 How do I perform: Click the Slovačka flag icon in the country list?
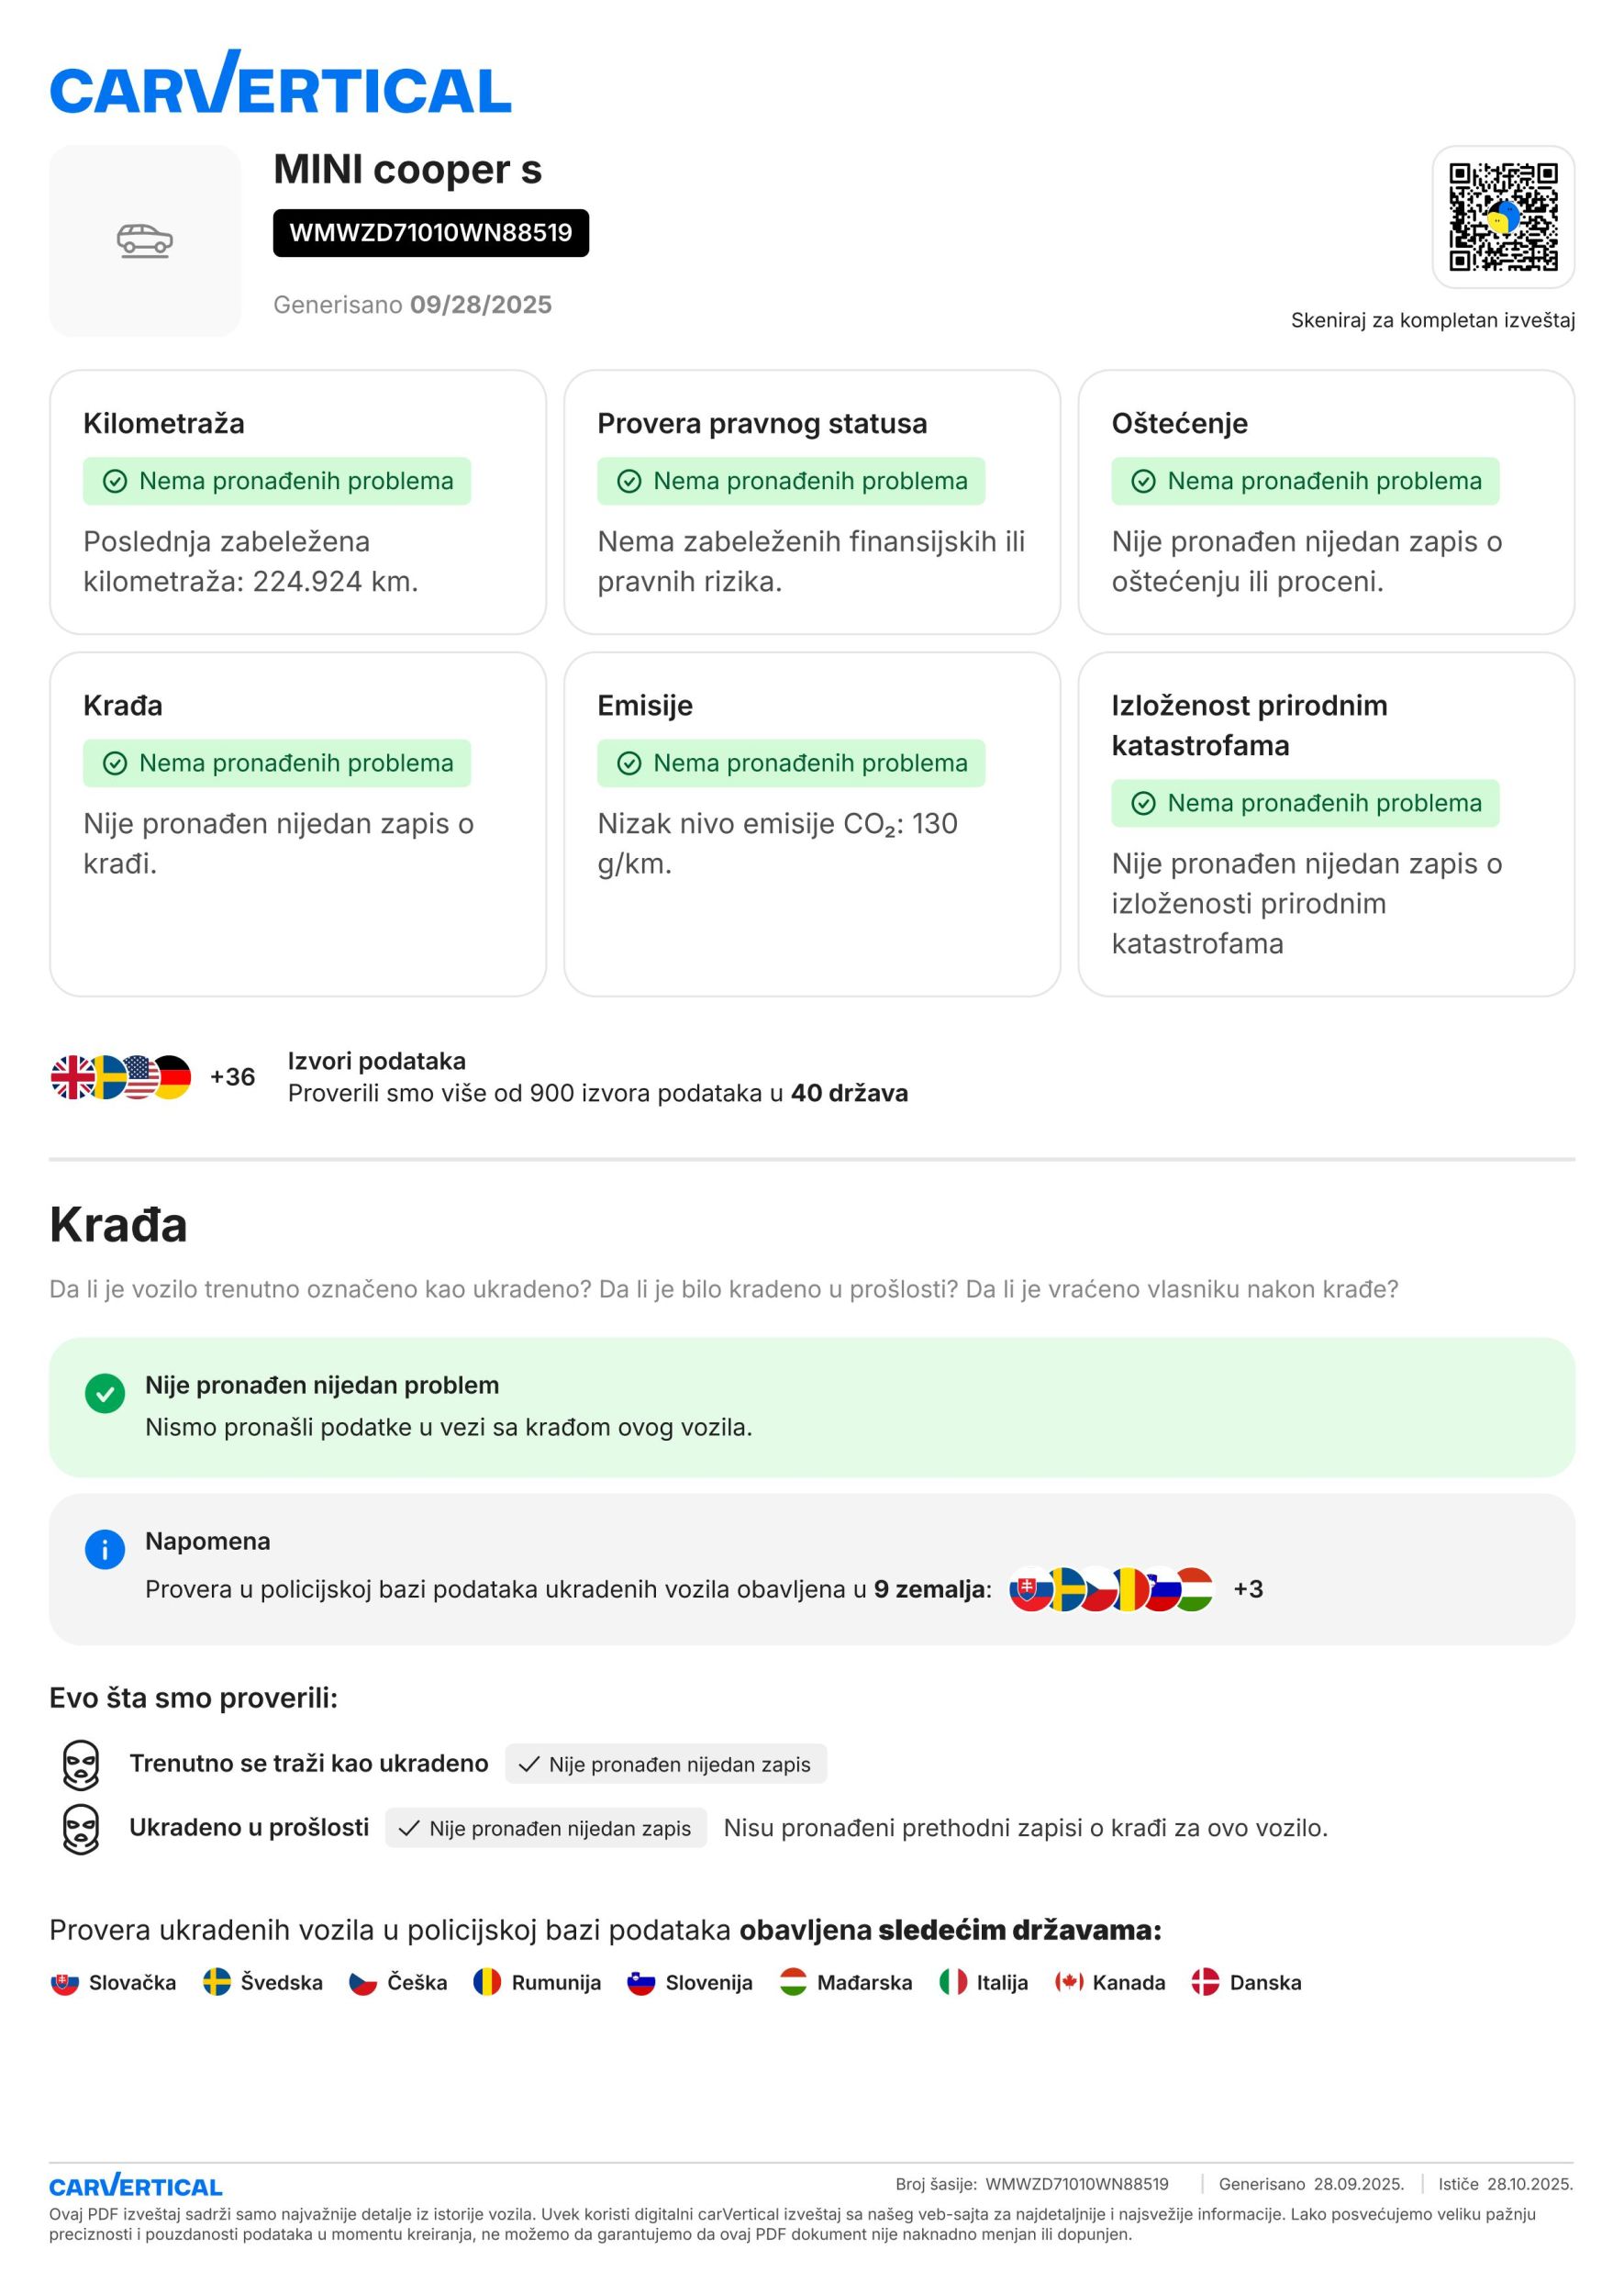point(65,1982)
